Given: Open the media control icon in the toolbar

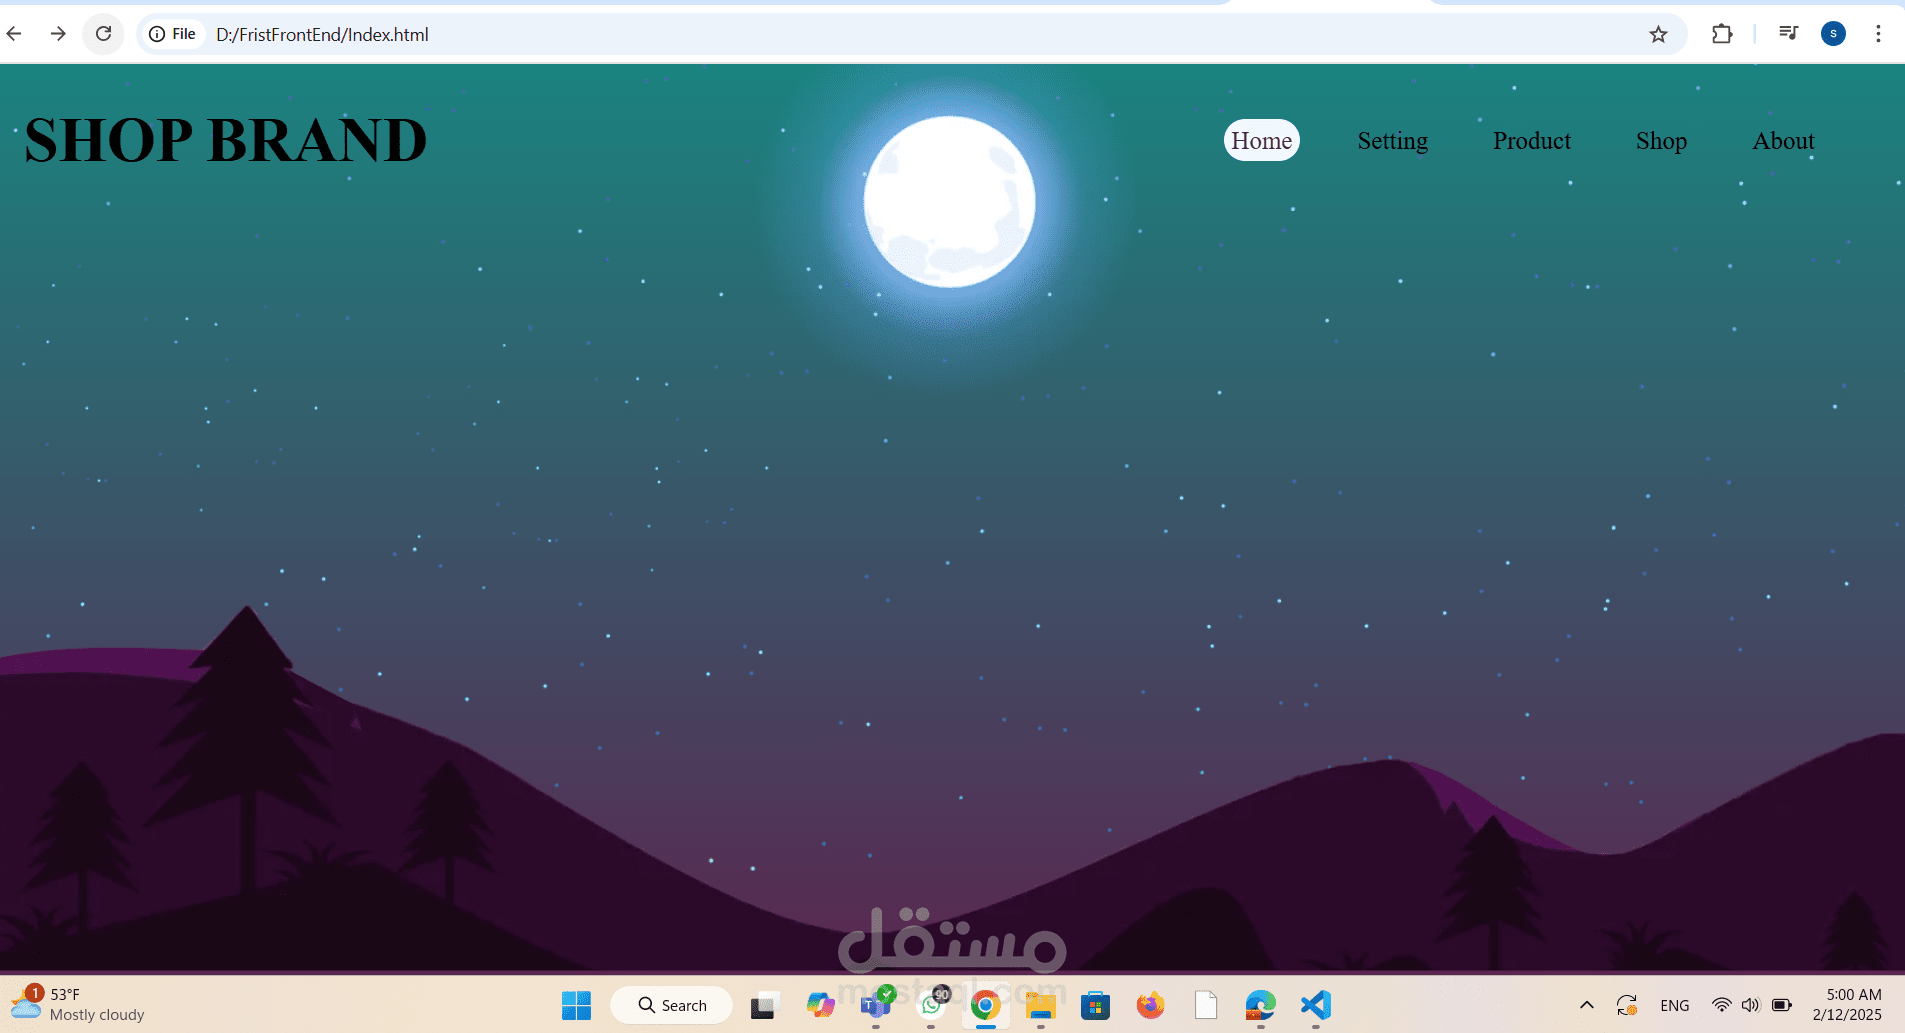Looking at the screenshot, I should pyautogui.click(x=1788, y=34).
